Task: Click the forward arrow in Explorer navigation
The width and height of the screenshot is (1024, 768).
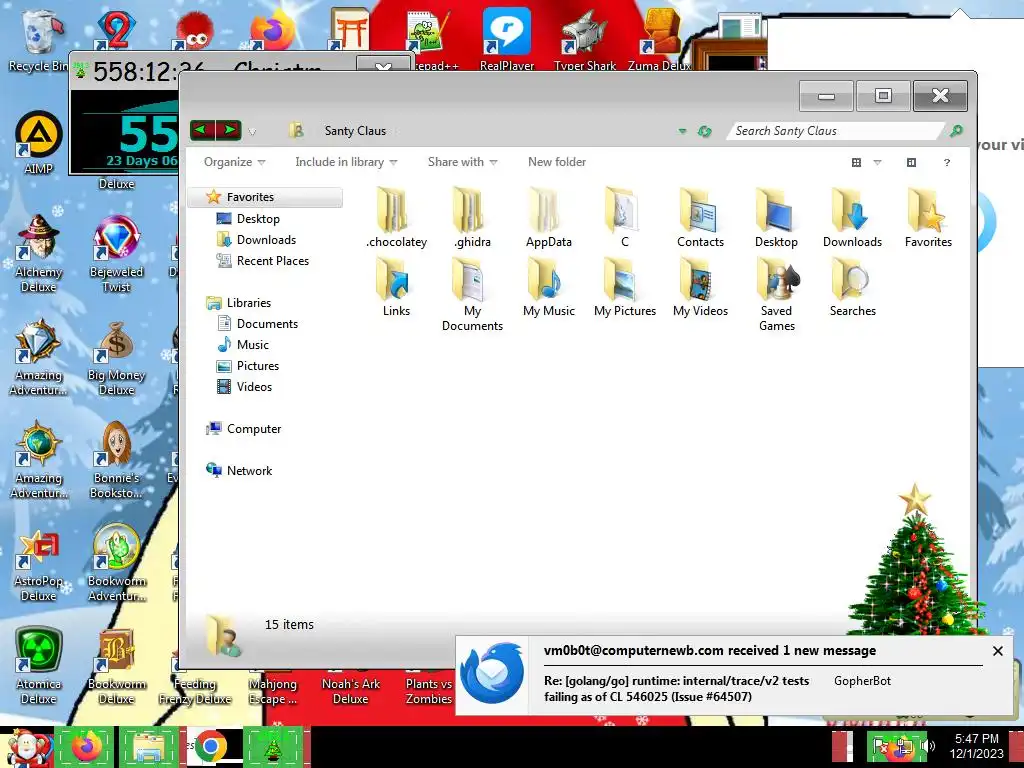Action: (229, 130)
